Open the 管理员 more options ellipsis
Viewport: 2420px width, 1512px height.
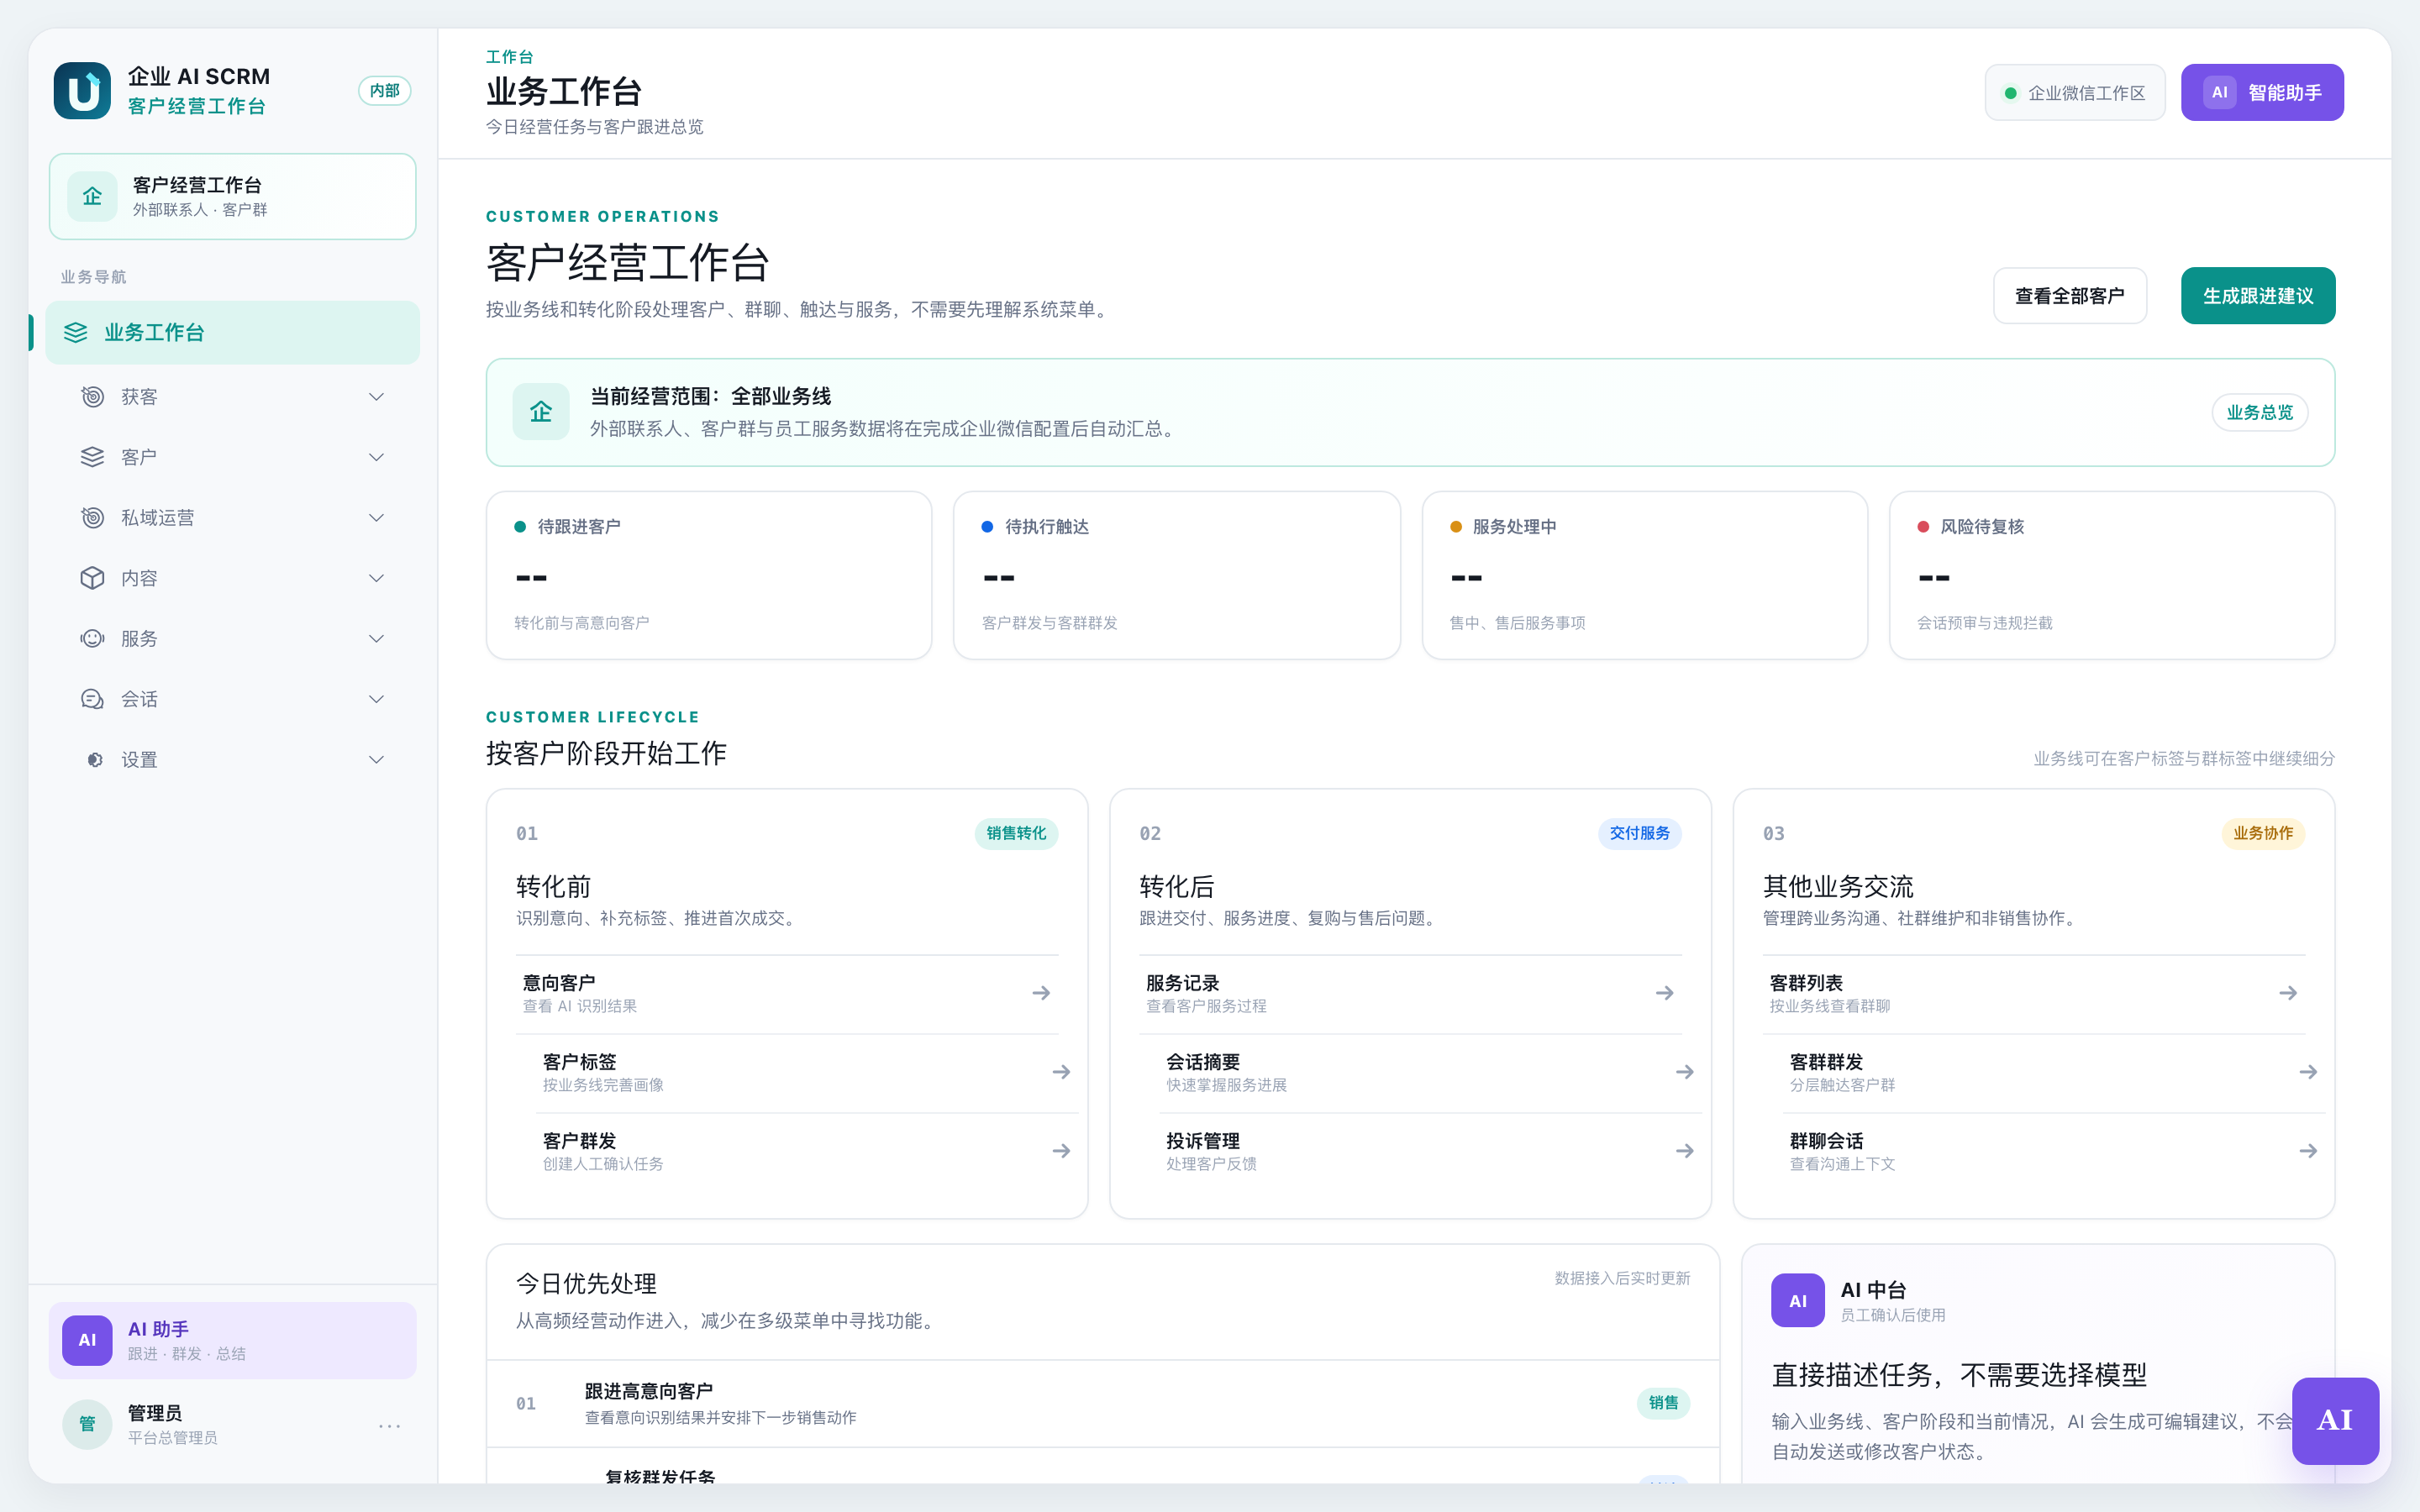pos(389,1425)
